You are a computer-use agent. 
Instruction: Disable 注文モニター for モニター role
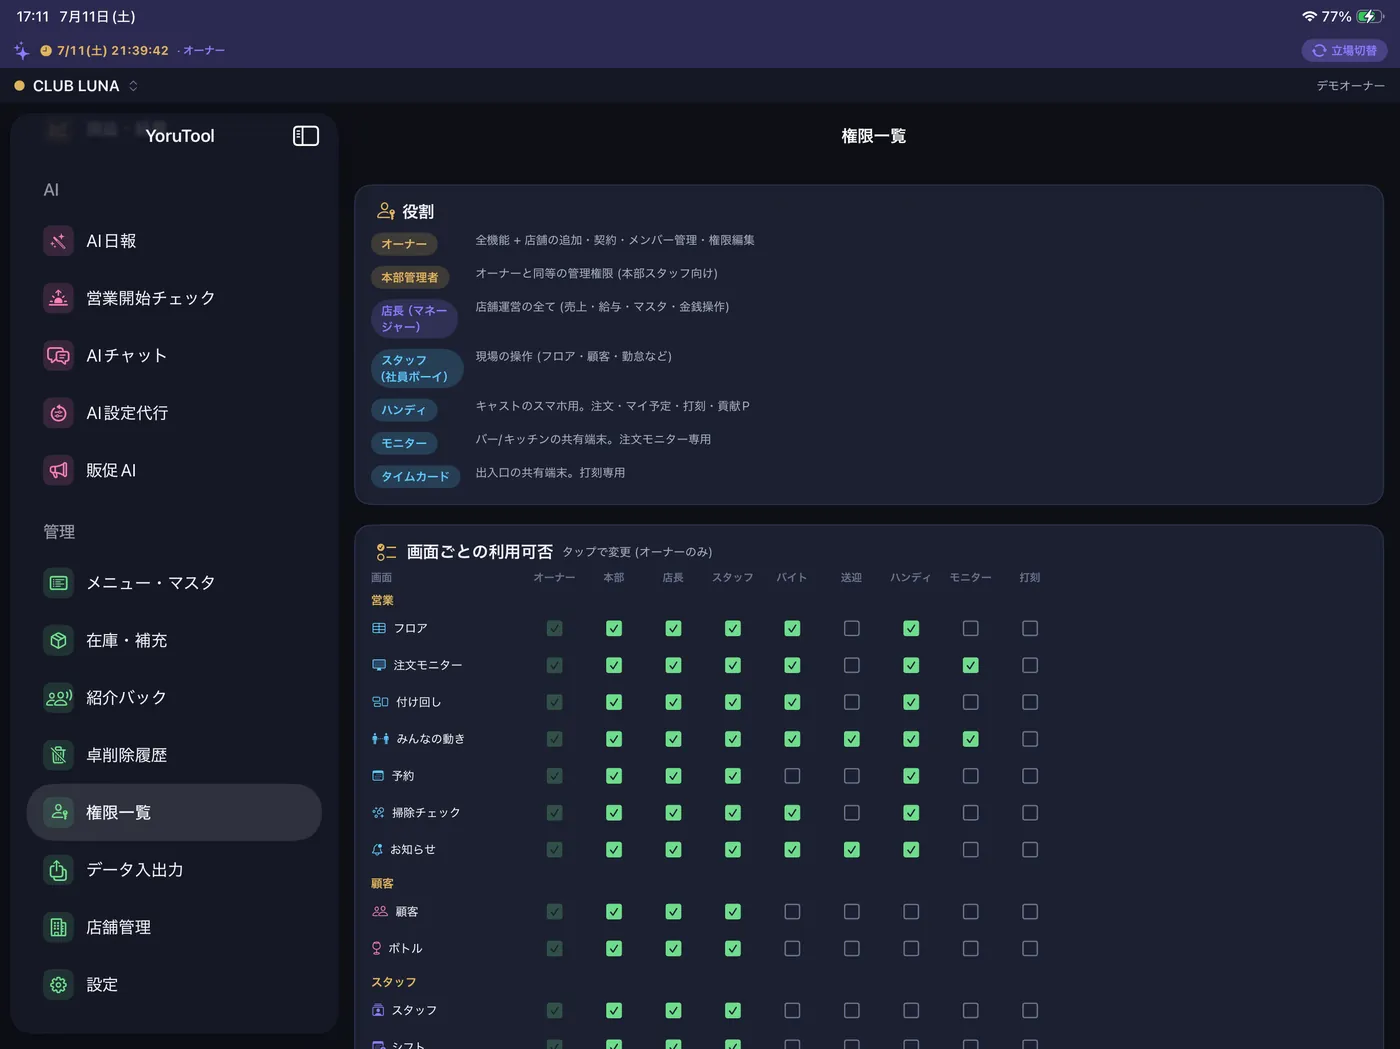coord(971,665)
